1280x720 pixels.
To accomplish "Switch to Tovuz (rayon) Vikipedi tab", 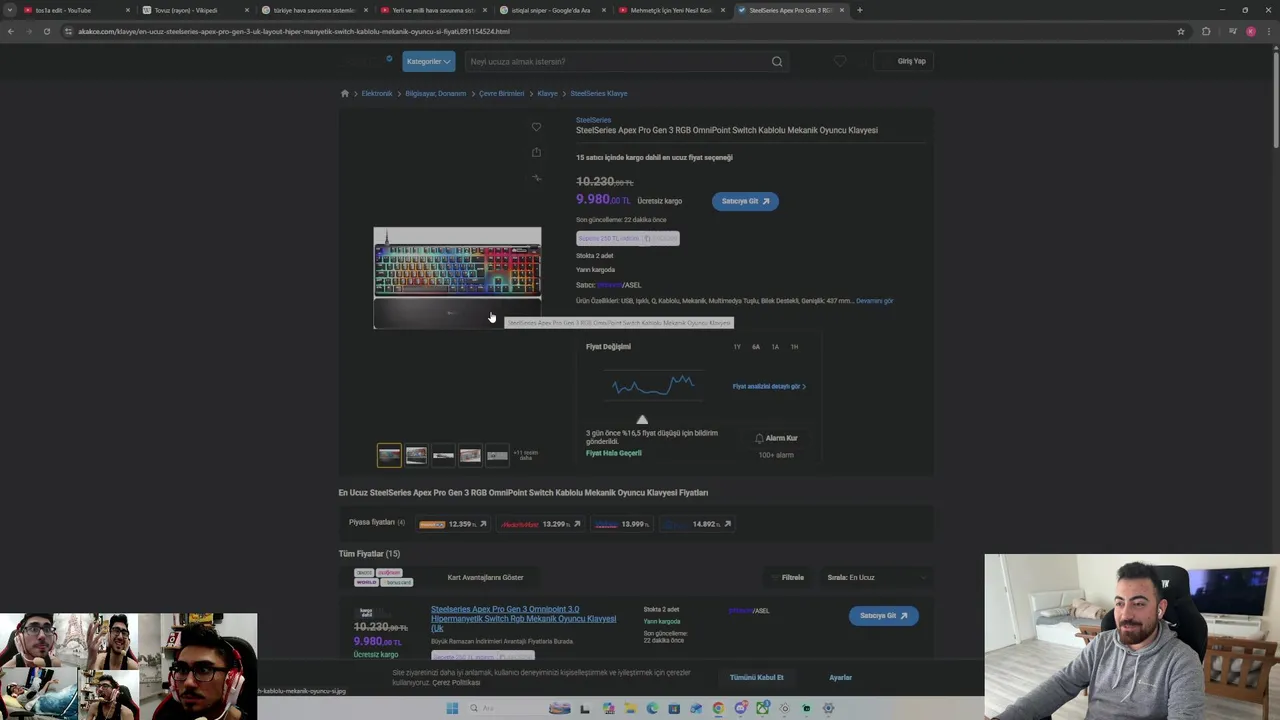I will tap(194, 10).
